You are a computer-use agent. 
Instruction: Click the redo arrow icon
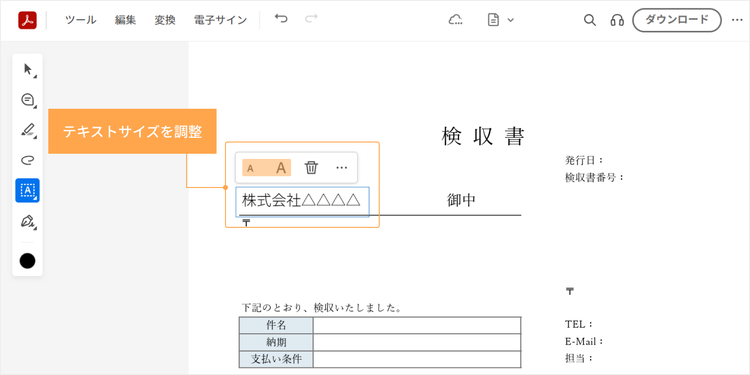(x=311, y=19)
